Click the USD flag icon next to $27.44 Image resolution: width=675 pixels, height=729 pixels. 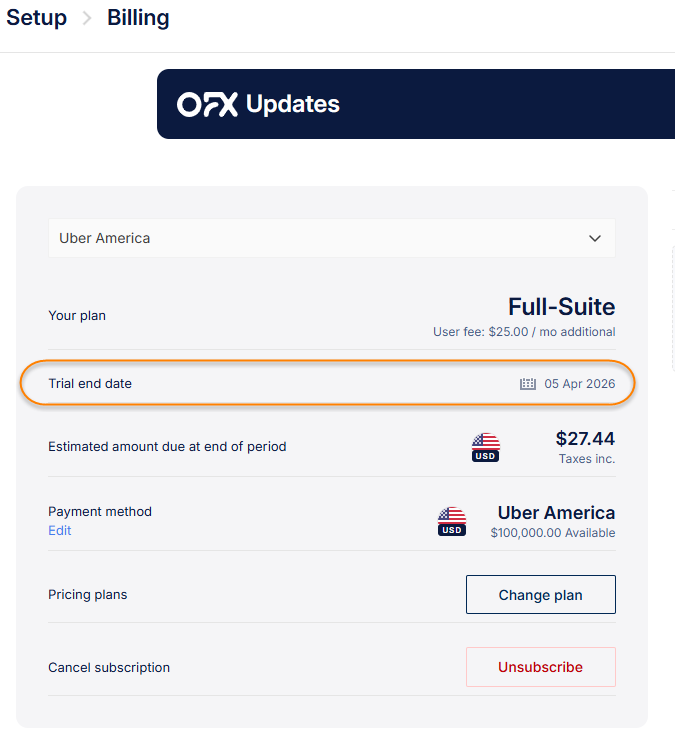click(486, 447)
